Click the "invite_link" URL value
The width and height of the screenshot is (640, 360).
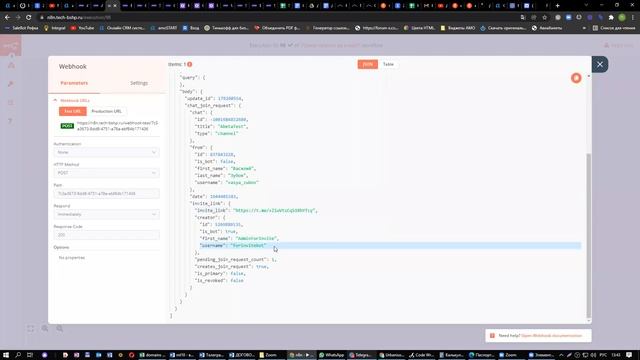coord(275,211)
